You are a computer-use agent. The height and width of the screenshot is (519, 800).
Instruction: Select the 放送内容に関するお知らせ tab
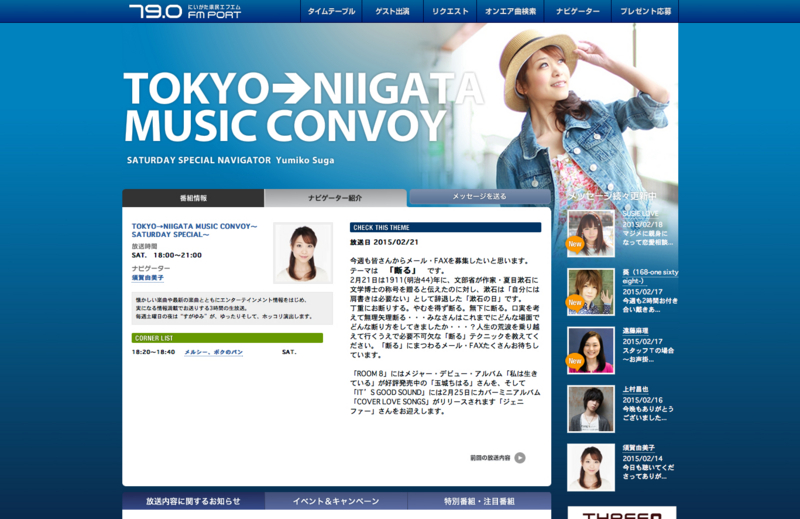(x=193, y=501)
